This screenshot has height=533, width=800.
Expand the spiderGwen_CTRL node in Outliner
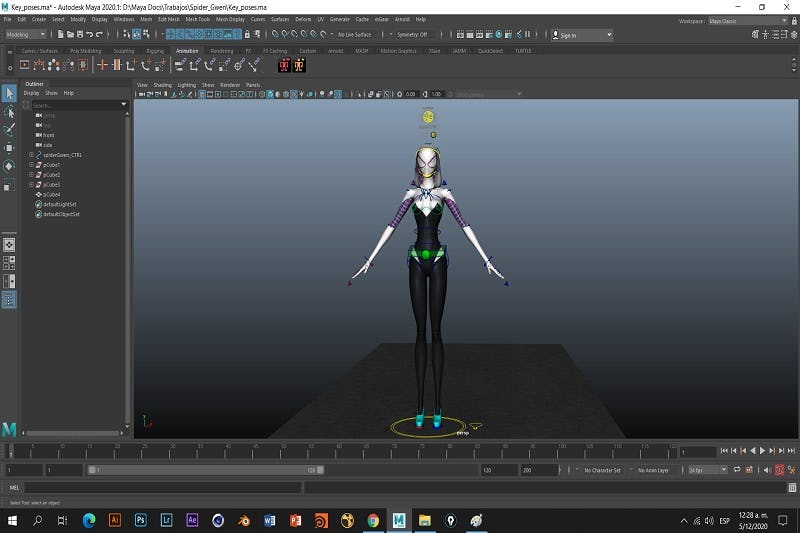tap(31, 155)
